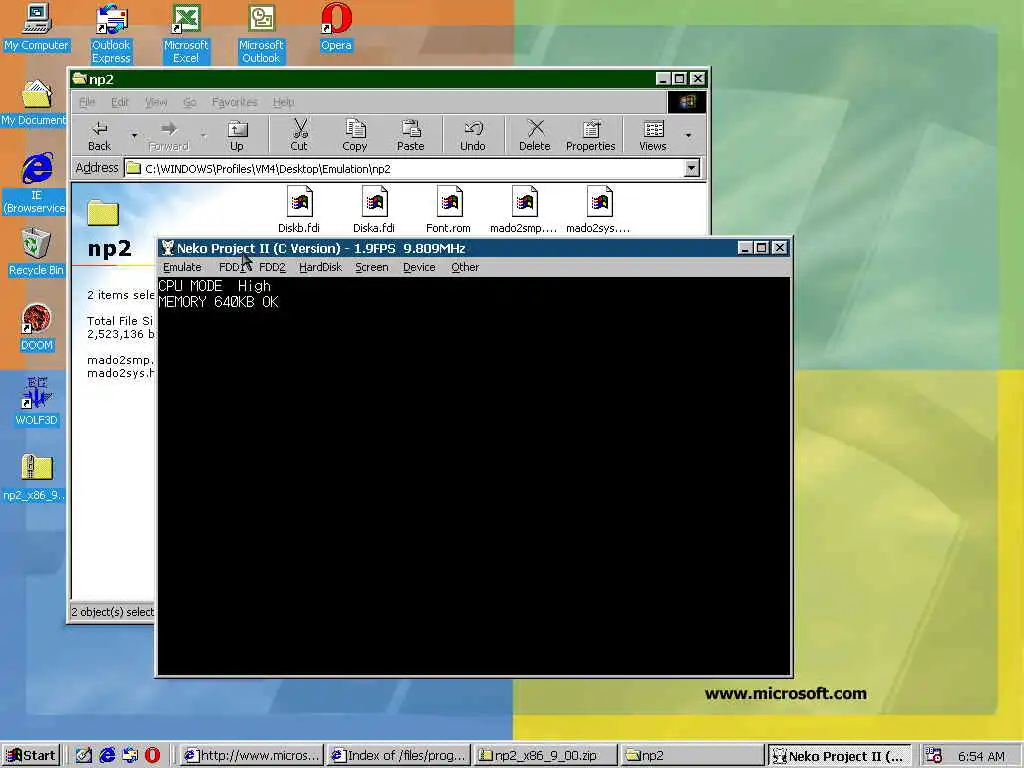Open the Recycle Bin

(36, 252)
